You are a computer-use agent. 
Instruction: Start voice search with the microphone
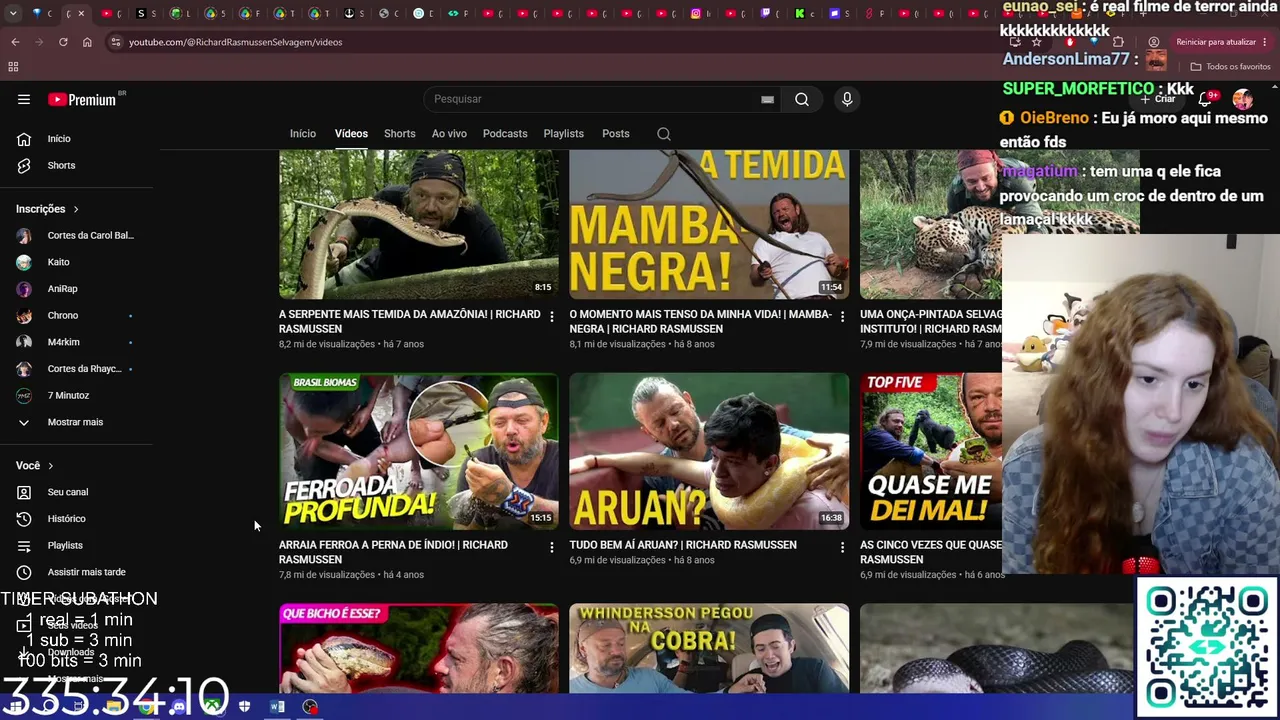coord(847,99)
